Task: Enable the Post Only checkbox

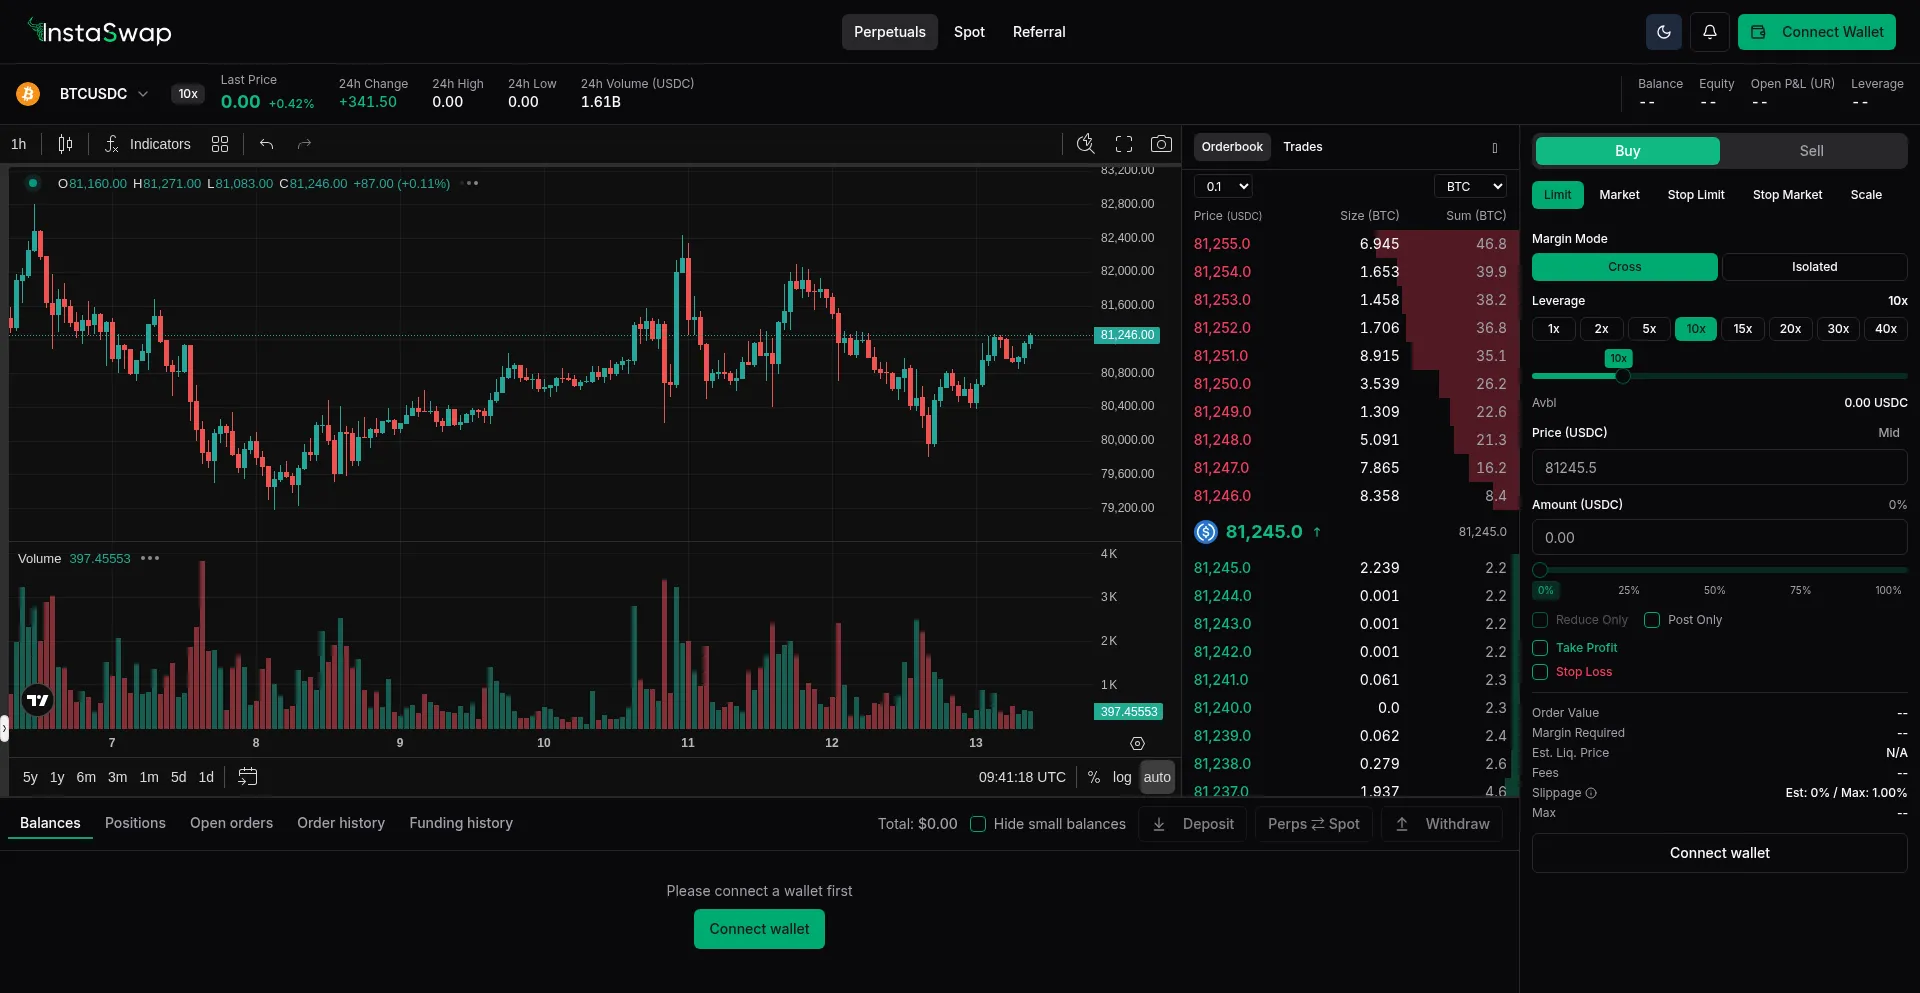Action: [1652, 620]
